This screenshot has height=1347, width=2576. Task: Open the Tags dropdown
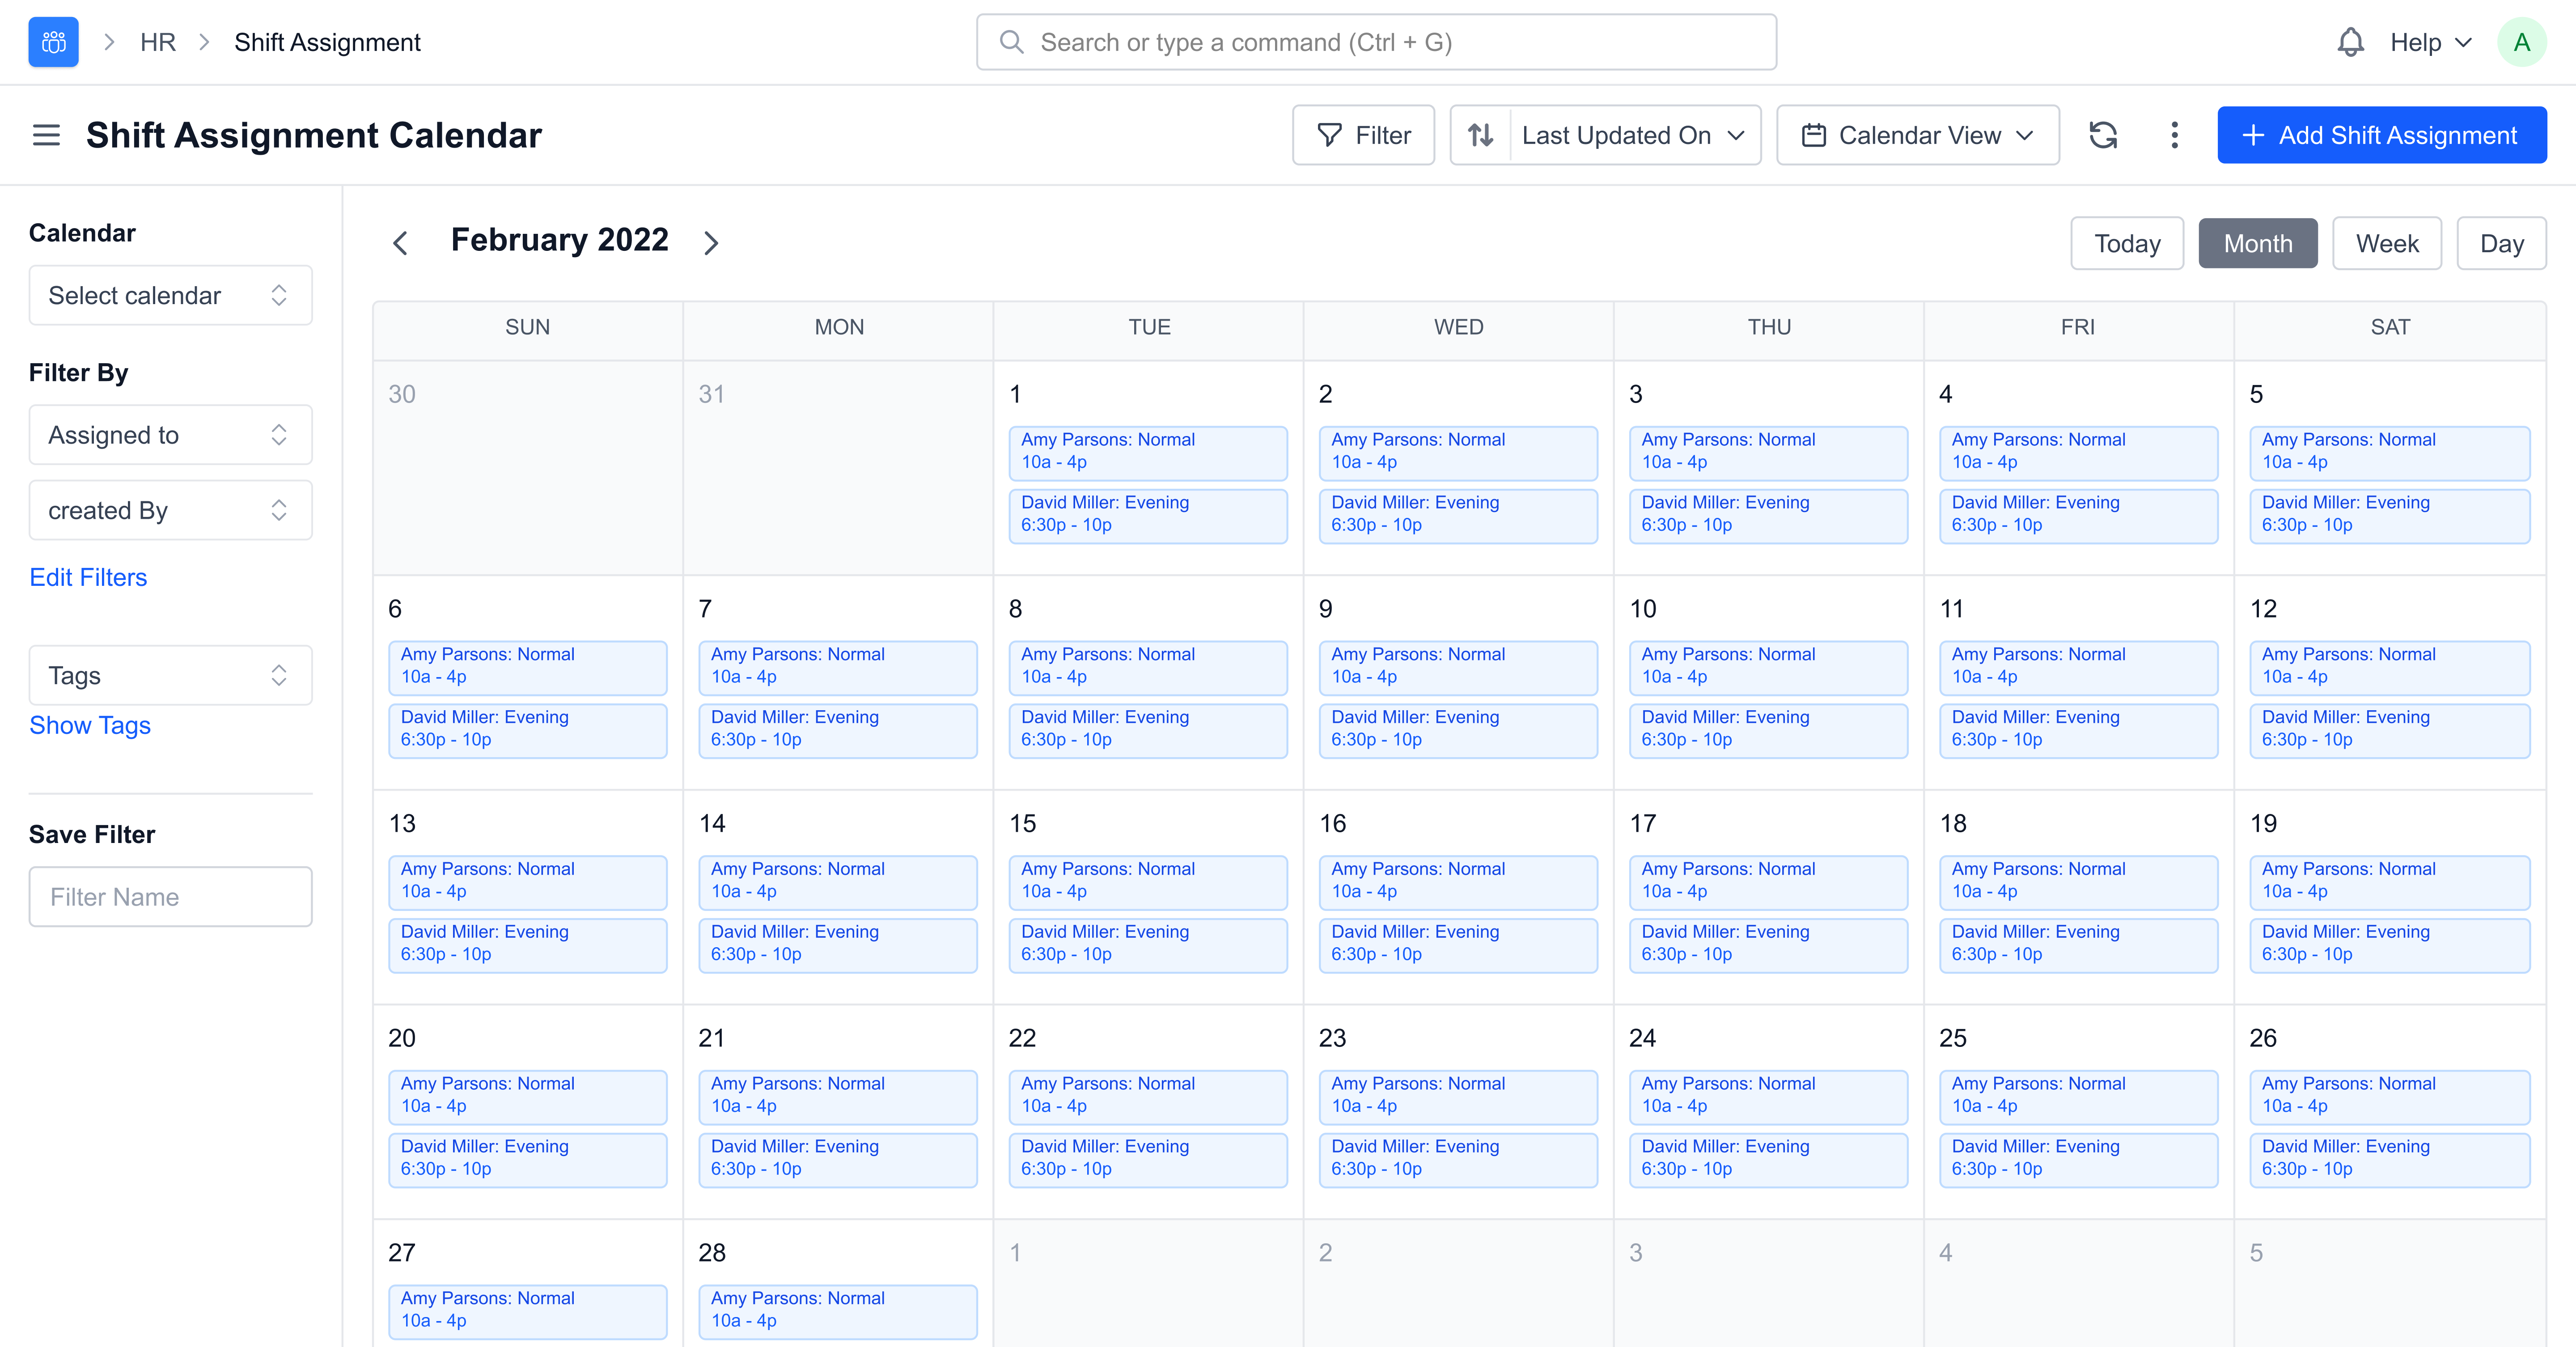(170, 675)
